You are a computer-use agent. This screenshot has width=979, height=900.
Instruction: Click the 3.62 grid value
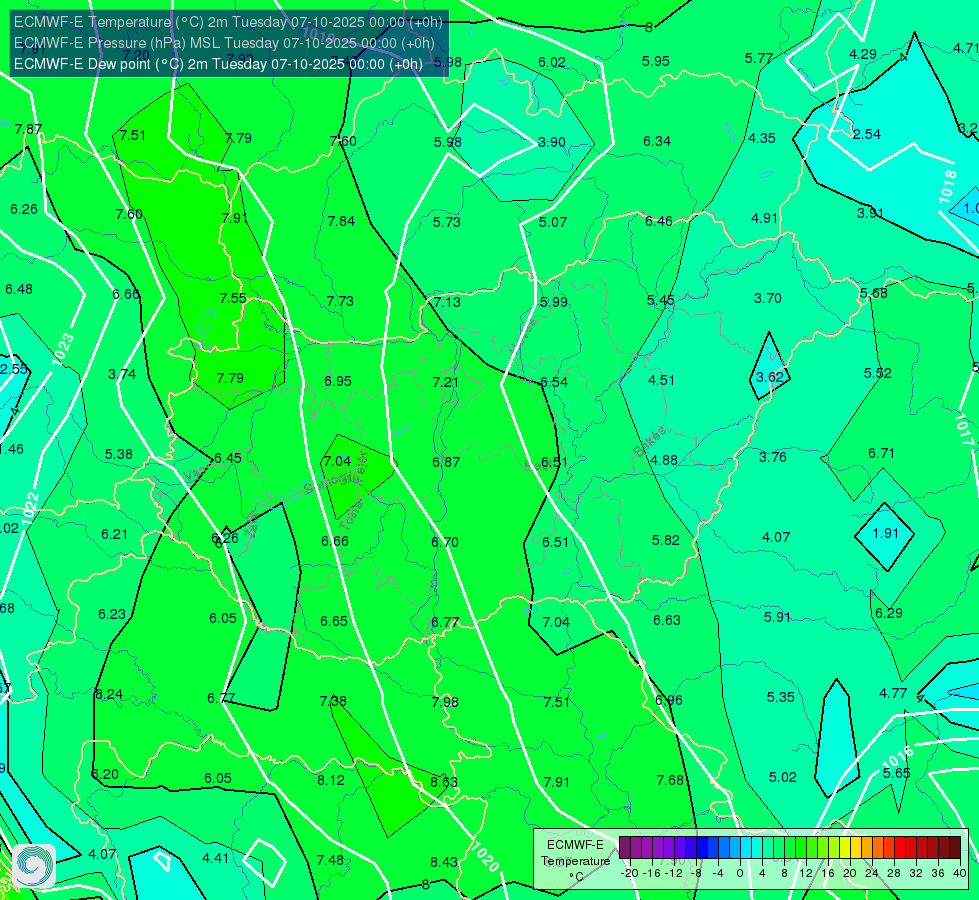click(x=769, y=377)
